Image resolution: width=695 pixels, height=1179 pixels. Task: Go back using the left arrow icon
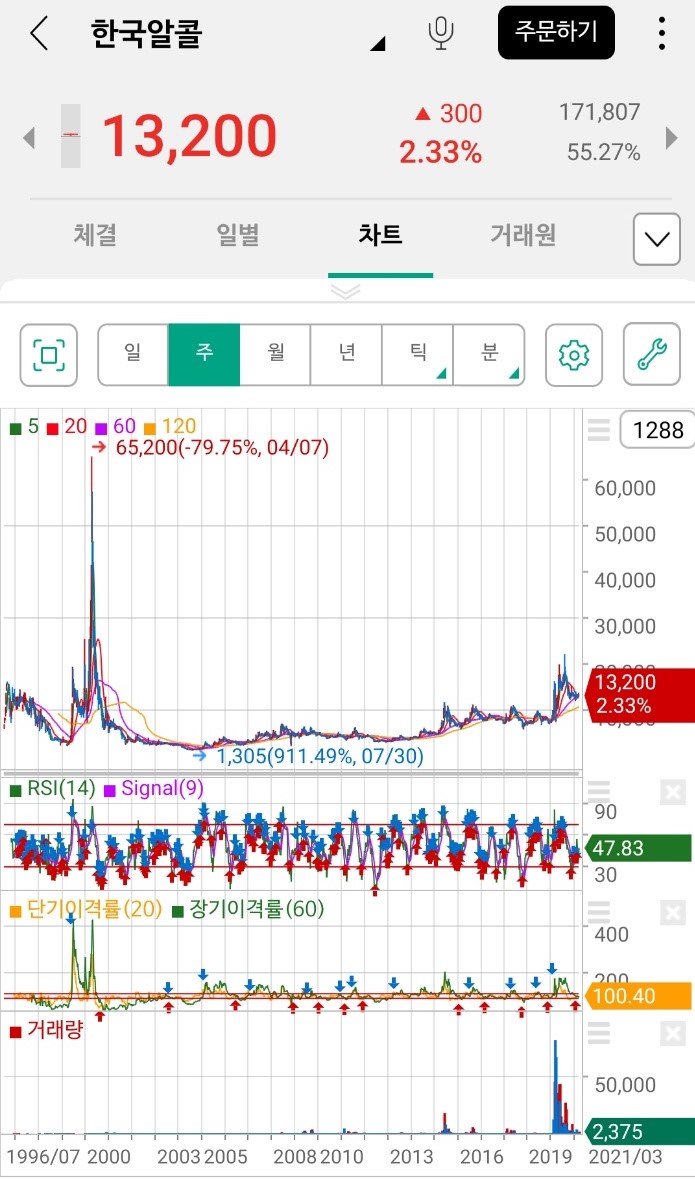pos(38,34)
